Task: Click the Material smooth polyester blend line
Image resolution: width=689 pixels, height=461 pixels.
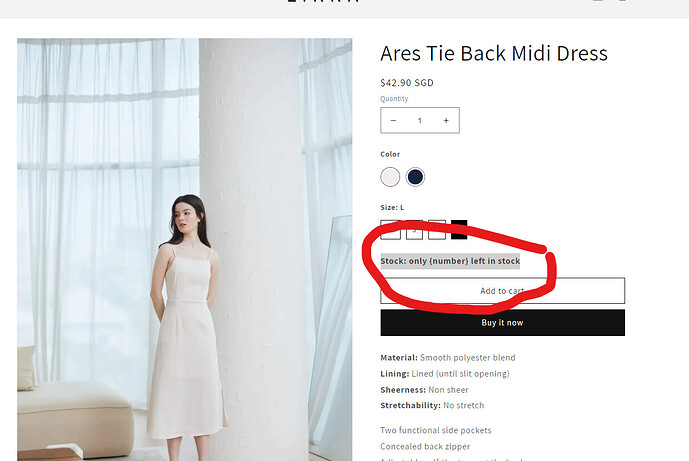Action: (448, 358)
